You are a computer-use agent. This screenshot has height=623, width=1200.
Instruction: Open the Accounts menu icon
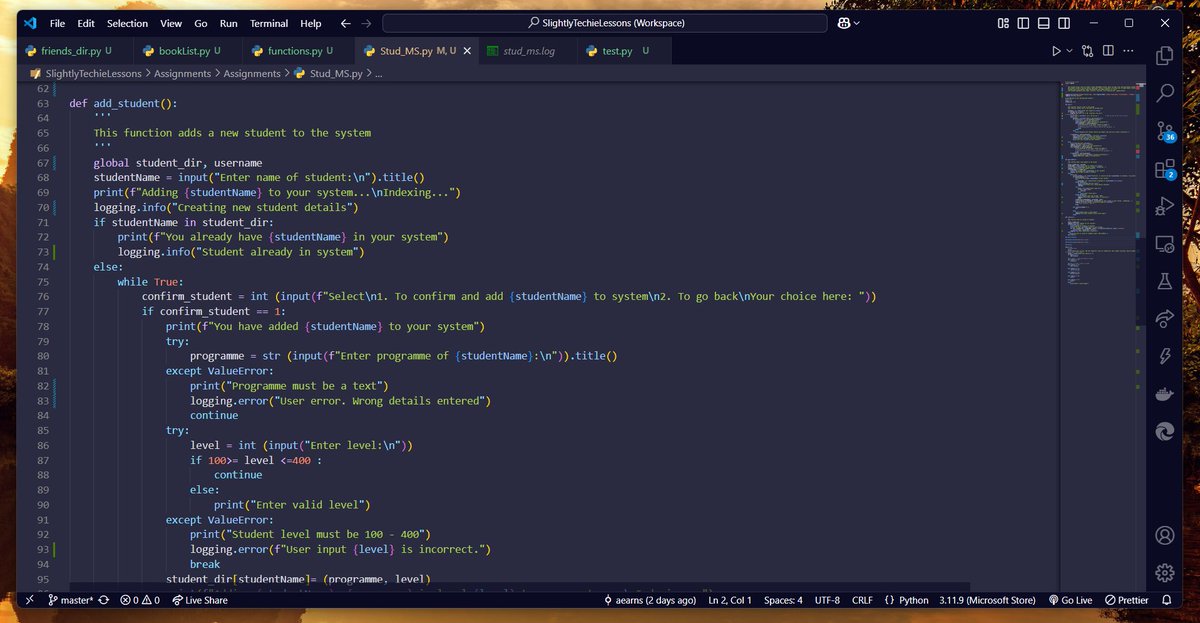click(1164, 535)
